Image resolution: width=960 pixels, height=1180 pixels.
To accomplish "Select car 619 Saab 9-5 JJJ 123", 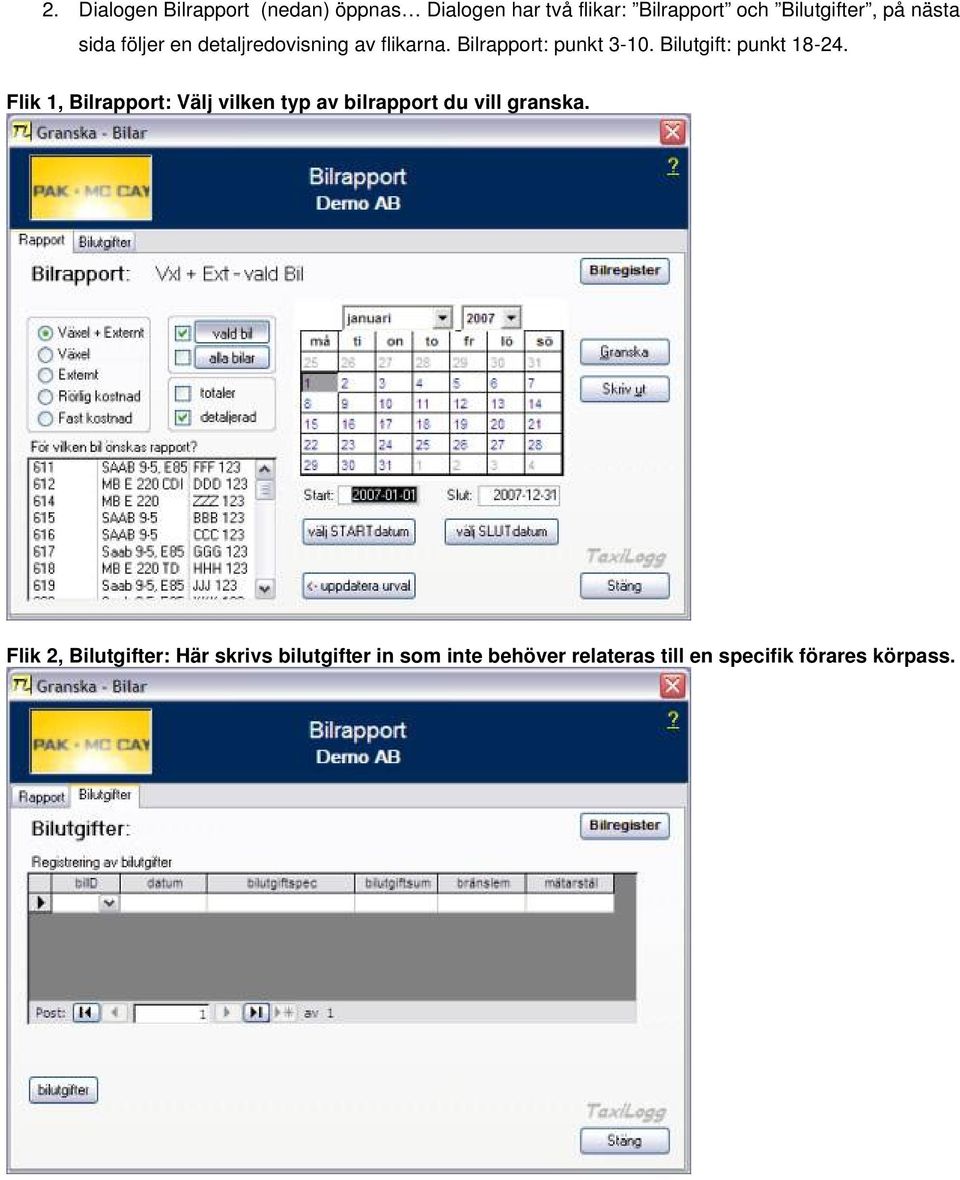I will (141, 585).
